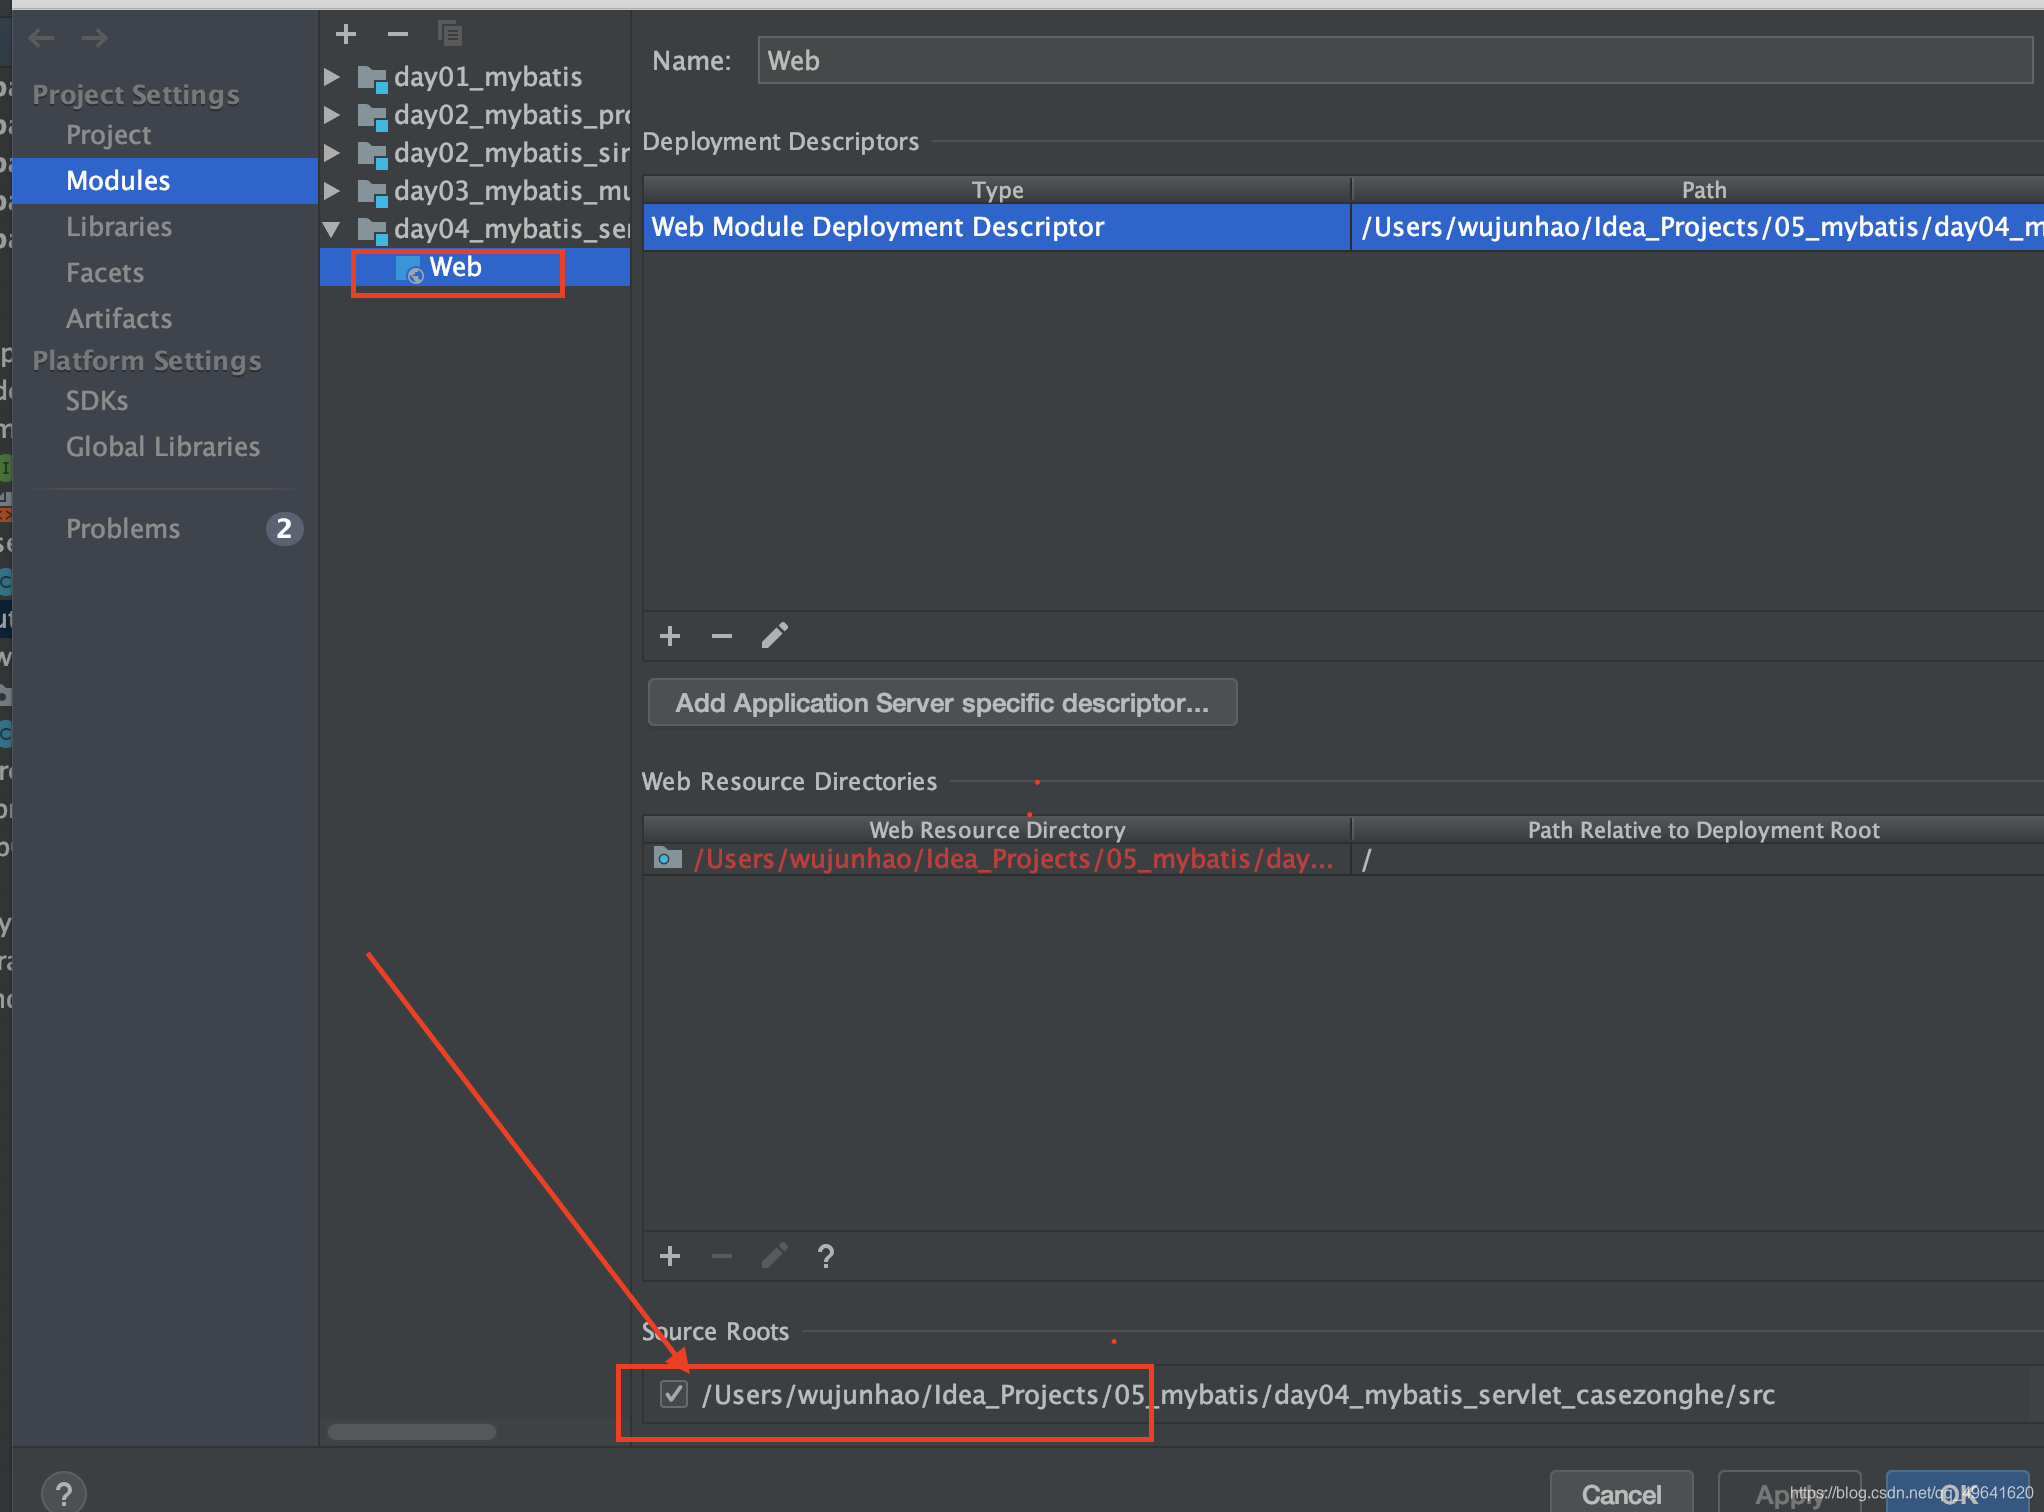The height and width of the screenshot is (1512, 2044).
Task: Add a new deployment descriptor
Action: point(670,636)
